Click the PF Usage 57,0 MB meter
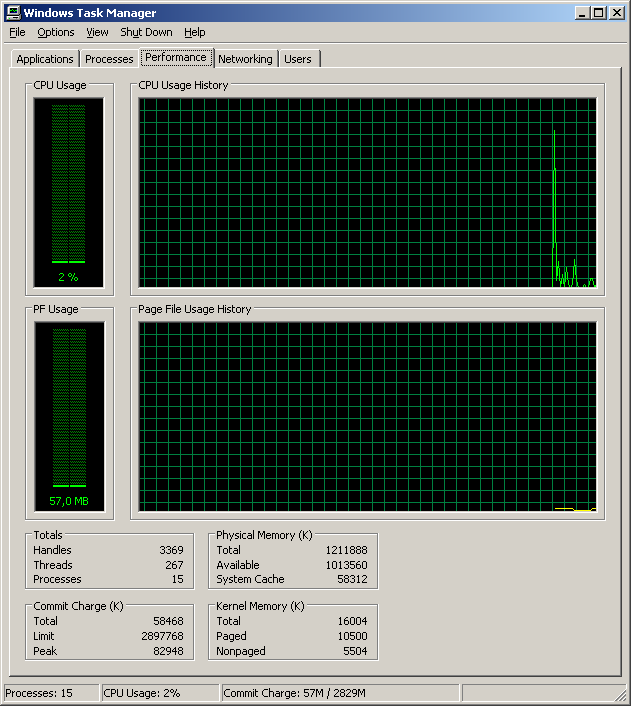Viewport: 631px width, 706px height. coord(69,416)
